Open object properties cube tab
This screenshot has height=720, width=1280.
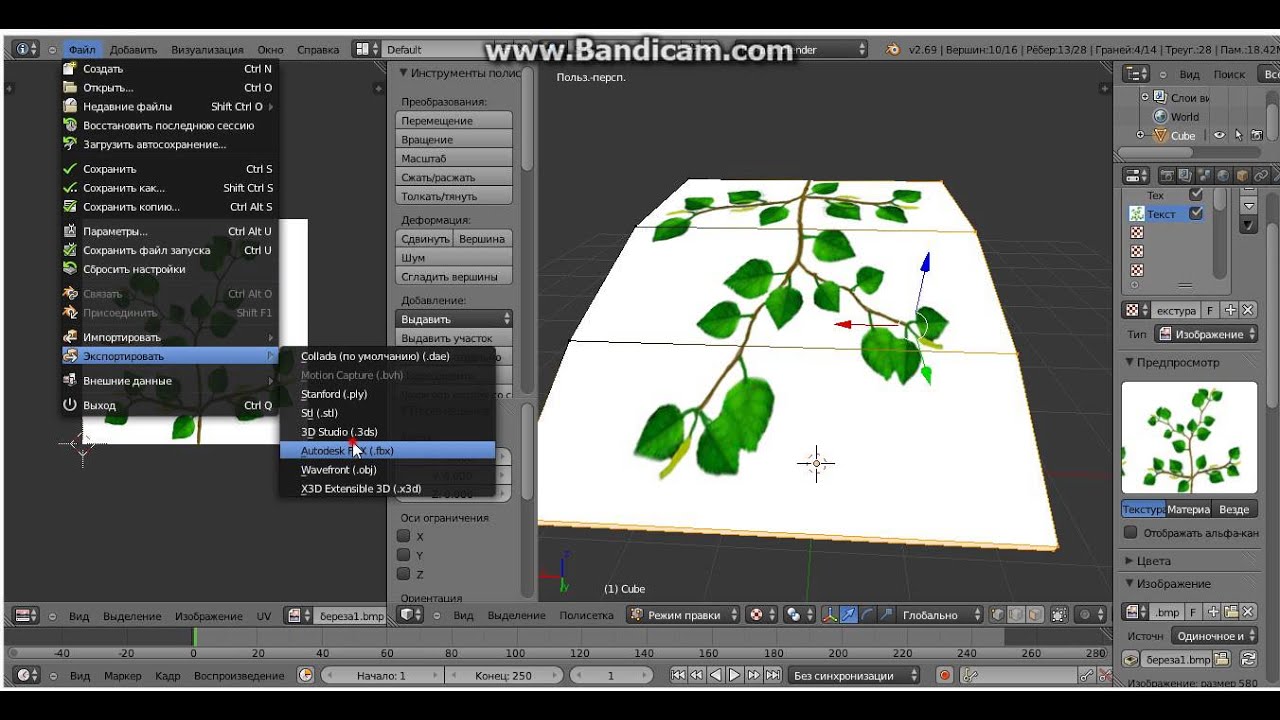coord(1242,175)
